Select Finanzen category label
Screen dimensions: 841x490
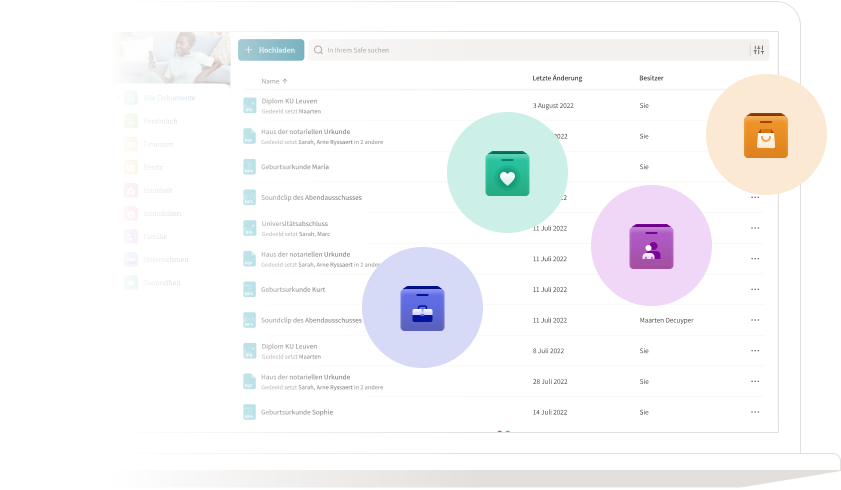(x=158, y=144)
